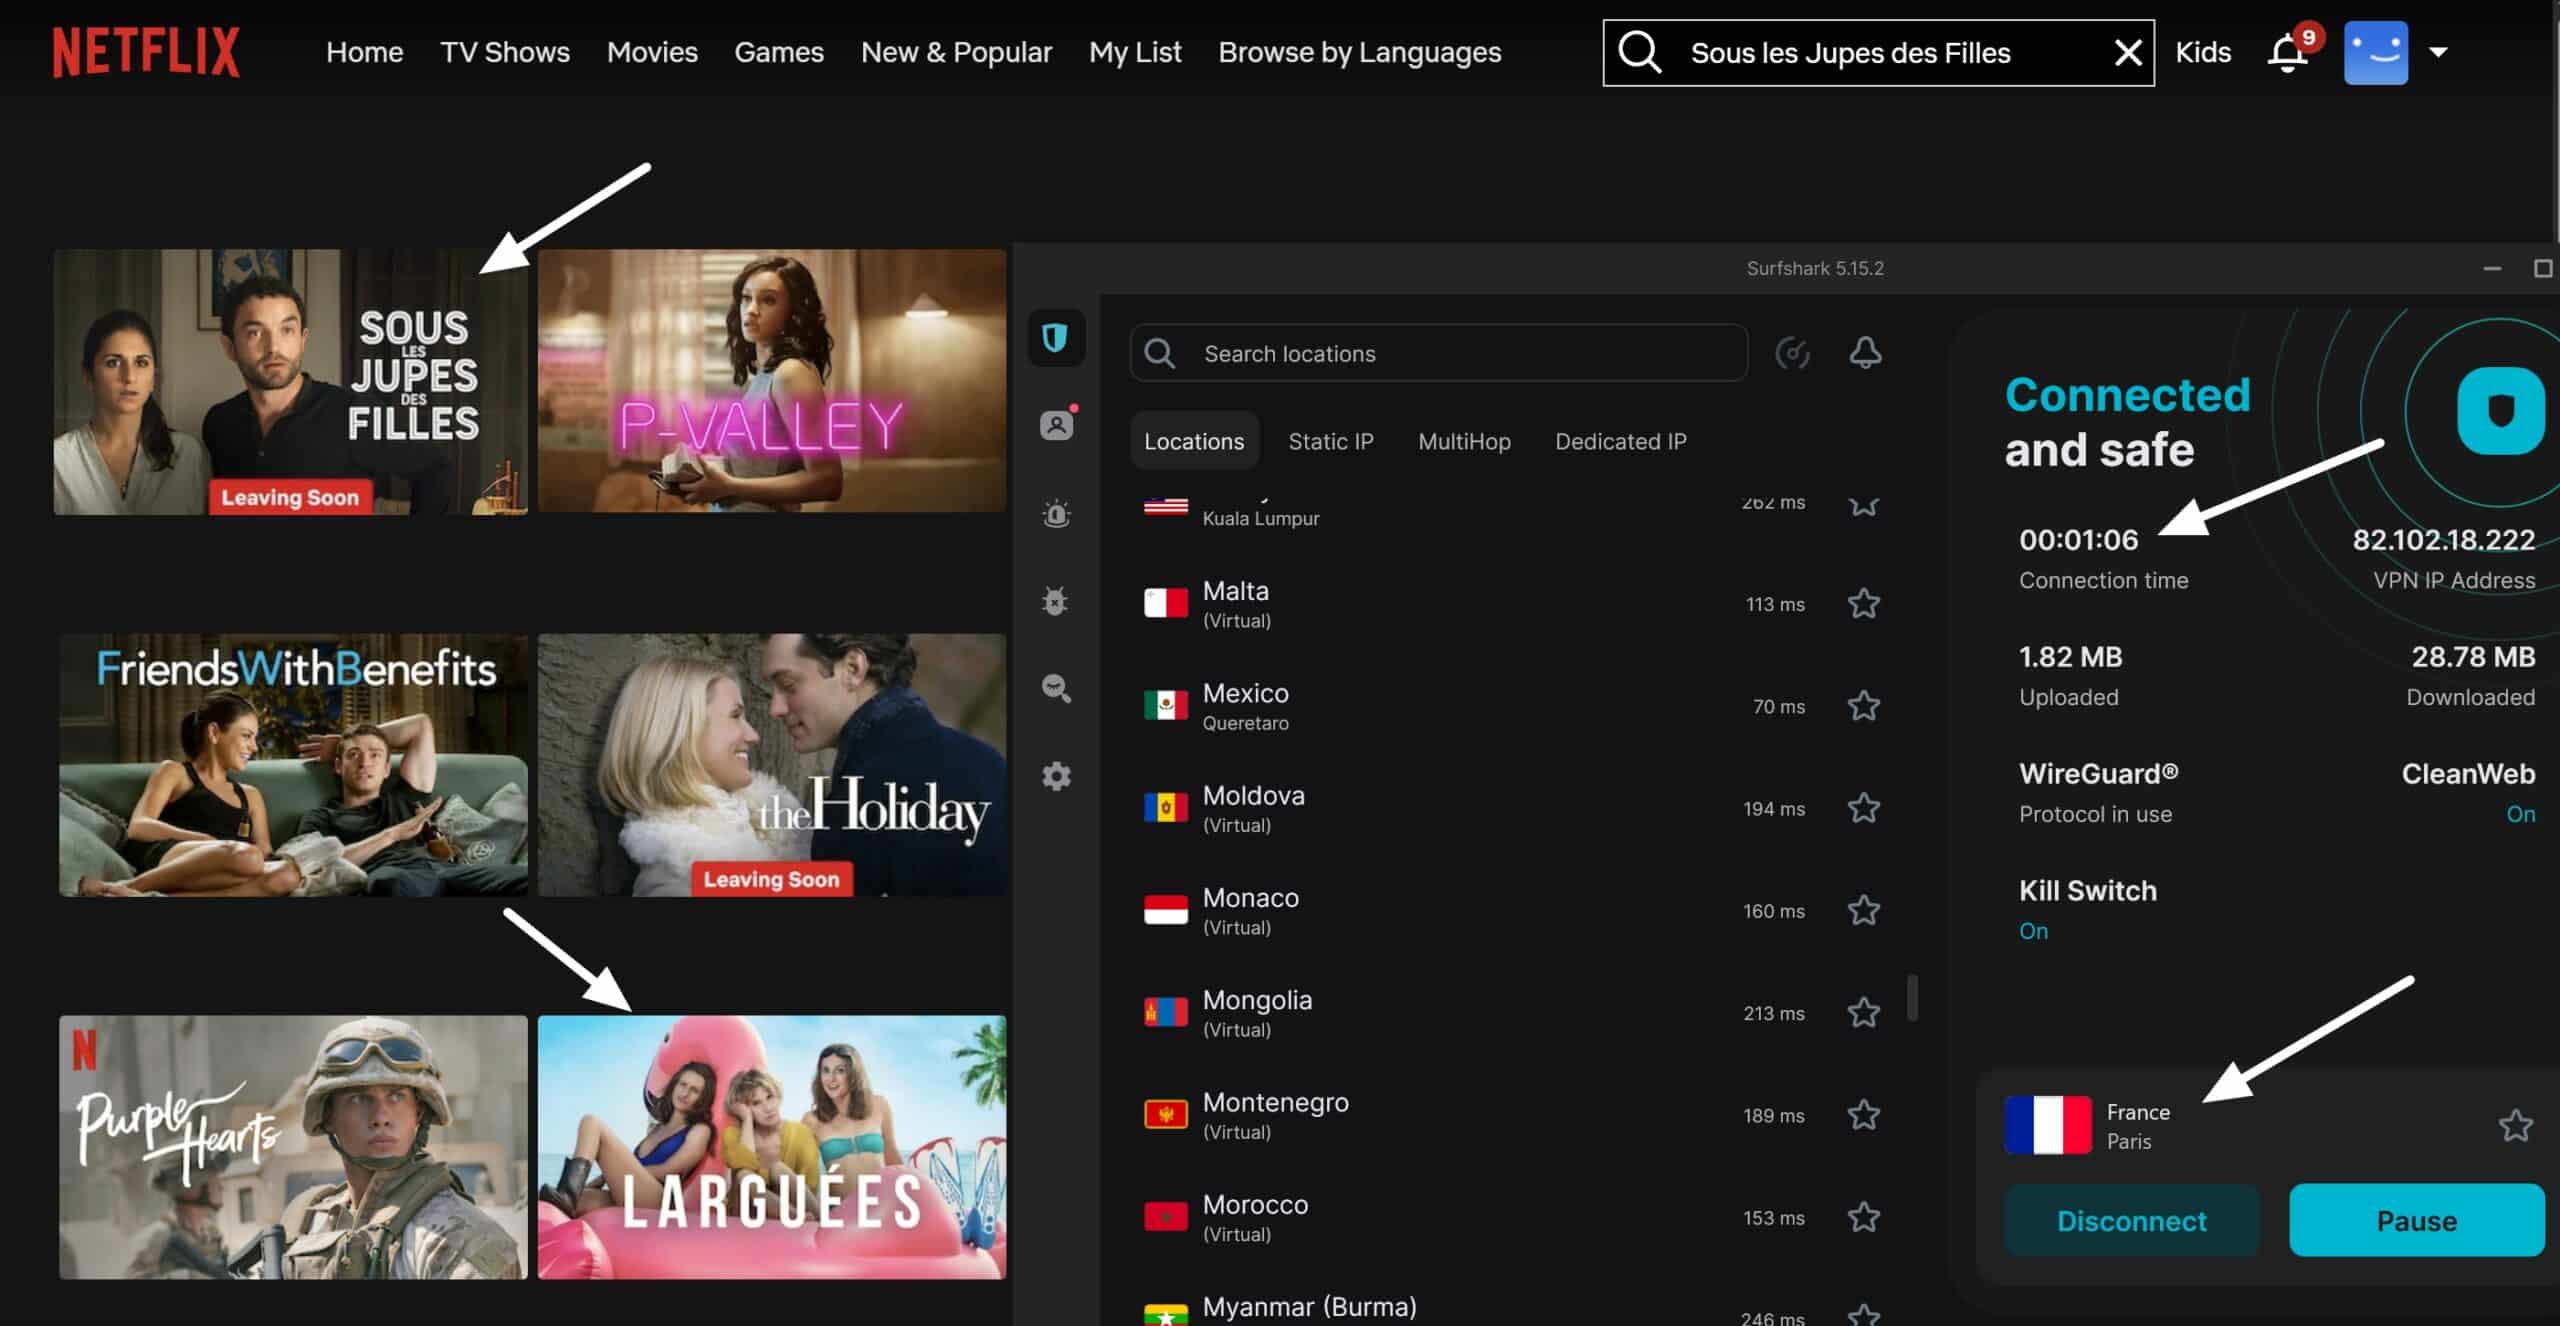Favorite Malta with its star
Image resolution: width=2560 pixels, height=1326 pixels.
tap(1864, 603)
